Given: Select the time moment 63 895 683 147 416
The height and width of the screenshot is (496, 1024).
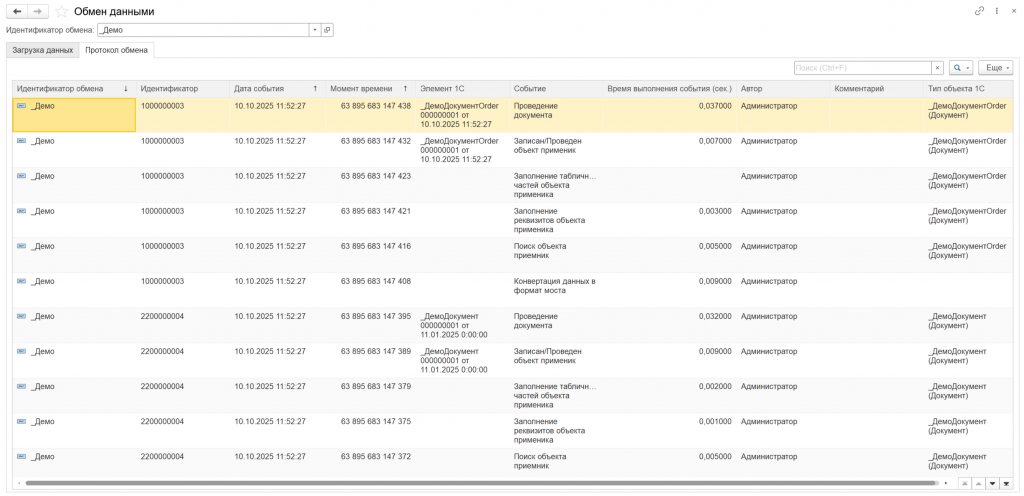Looking at the screenshot, I should [376, 246].
